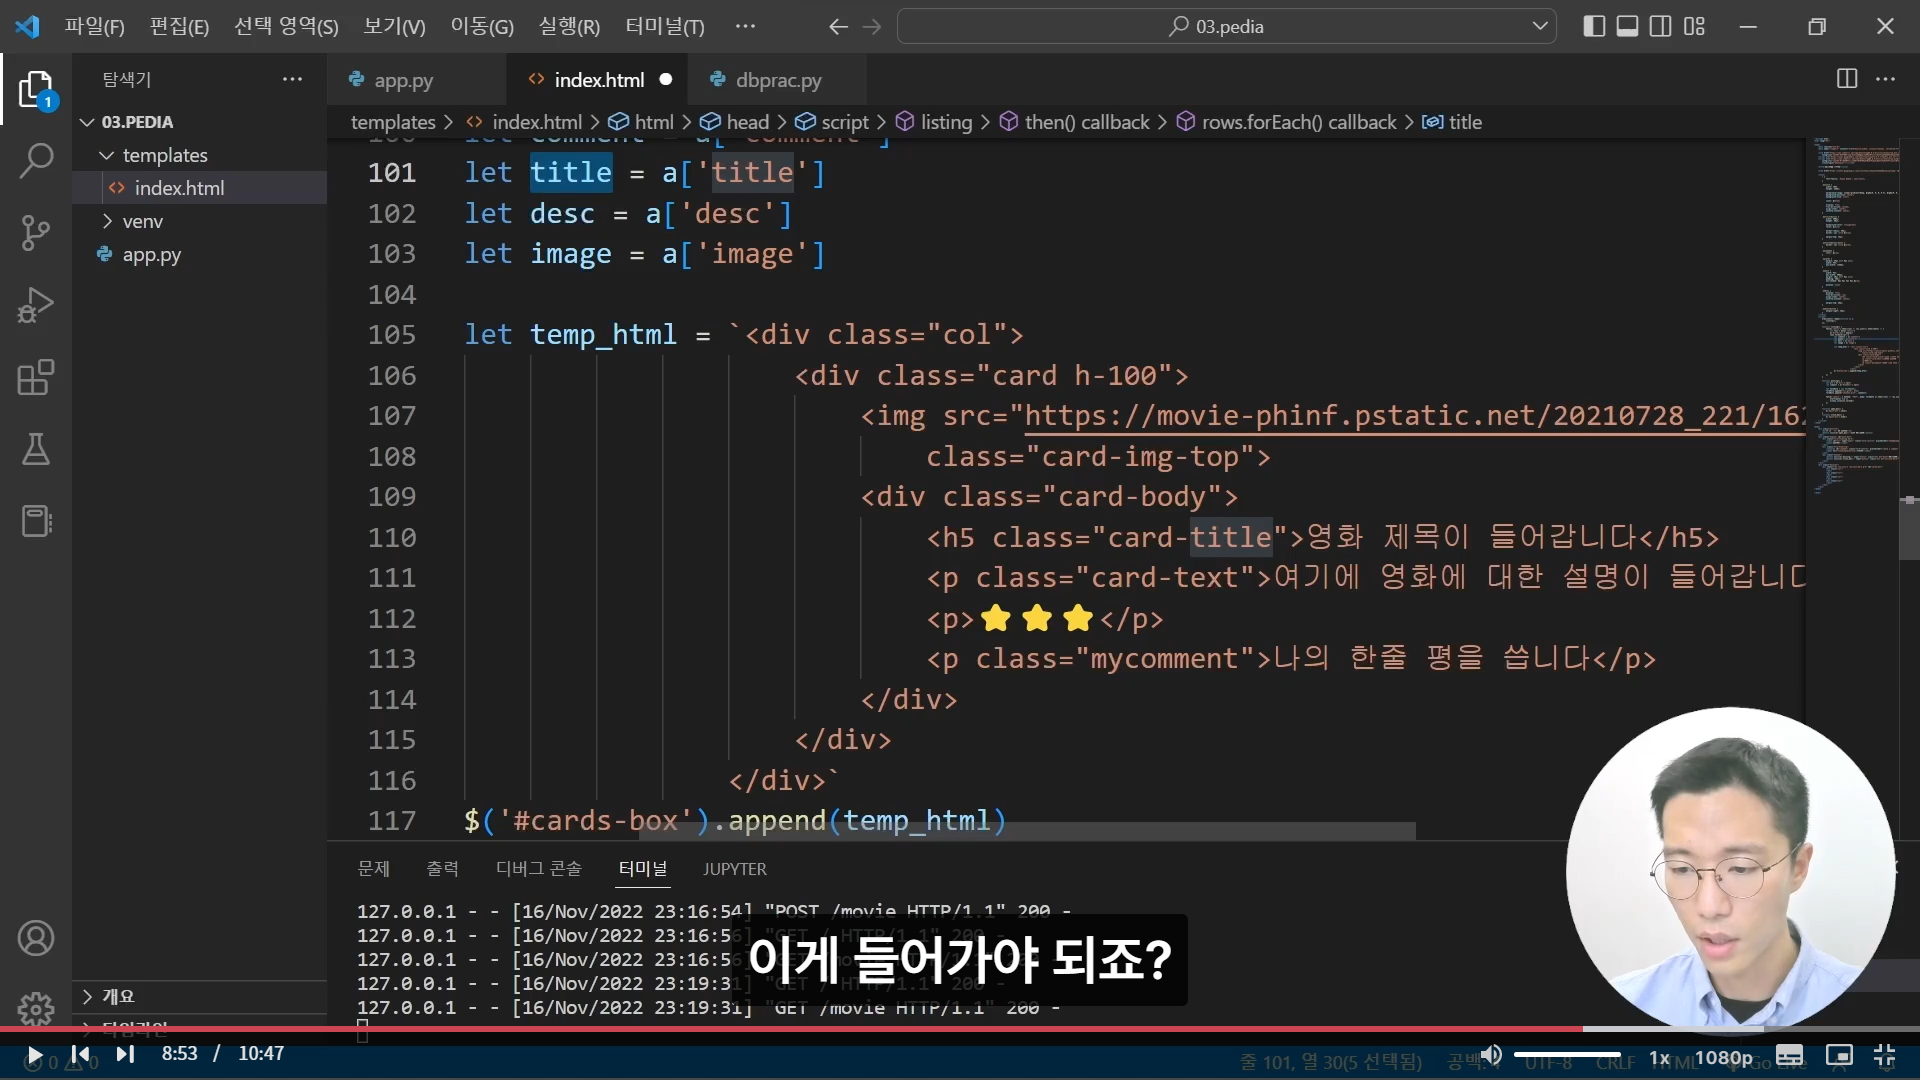
Task: Skip to previous video
Action: click(81, 1055)
